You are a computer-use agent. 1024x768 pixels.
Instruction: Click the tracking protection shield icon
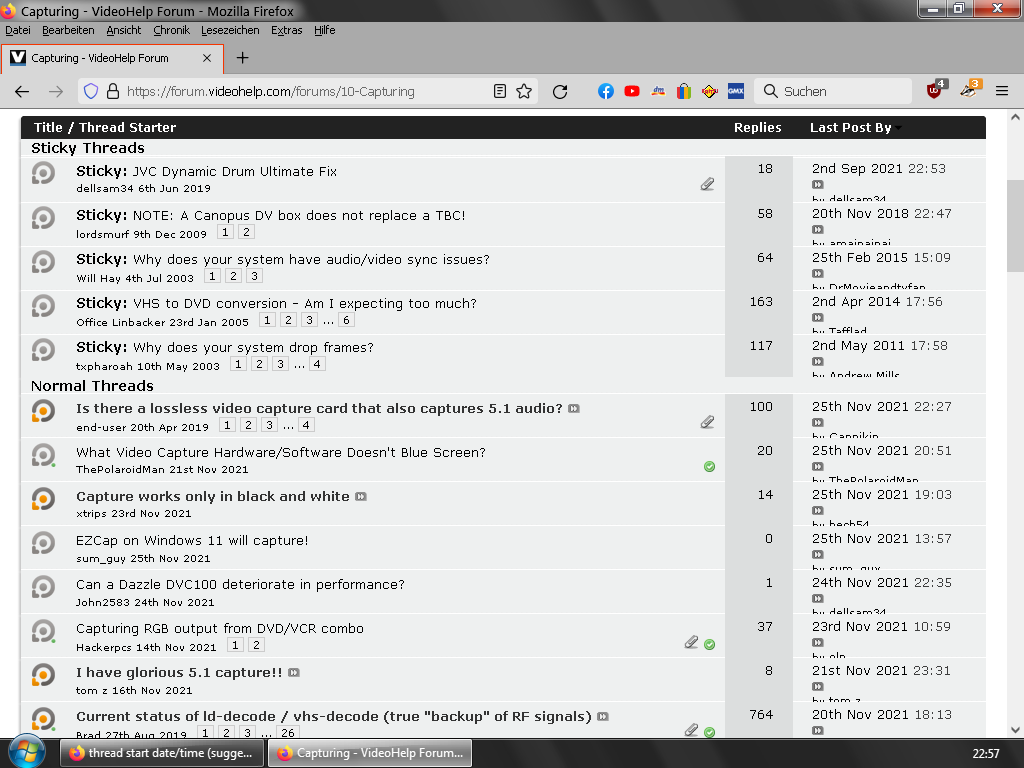[90, 91]
